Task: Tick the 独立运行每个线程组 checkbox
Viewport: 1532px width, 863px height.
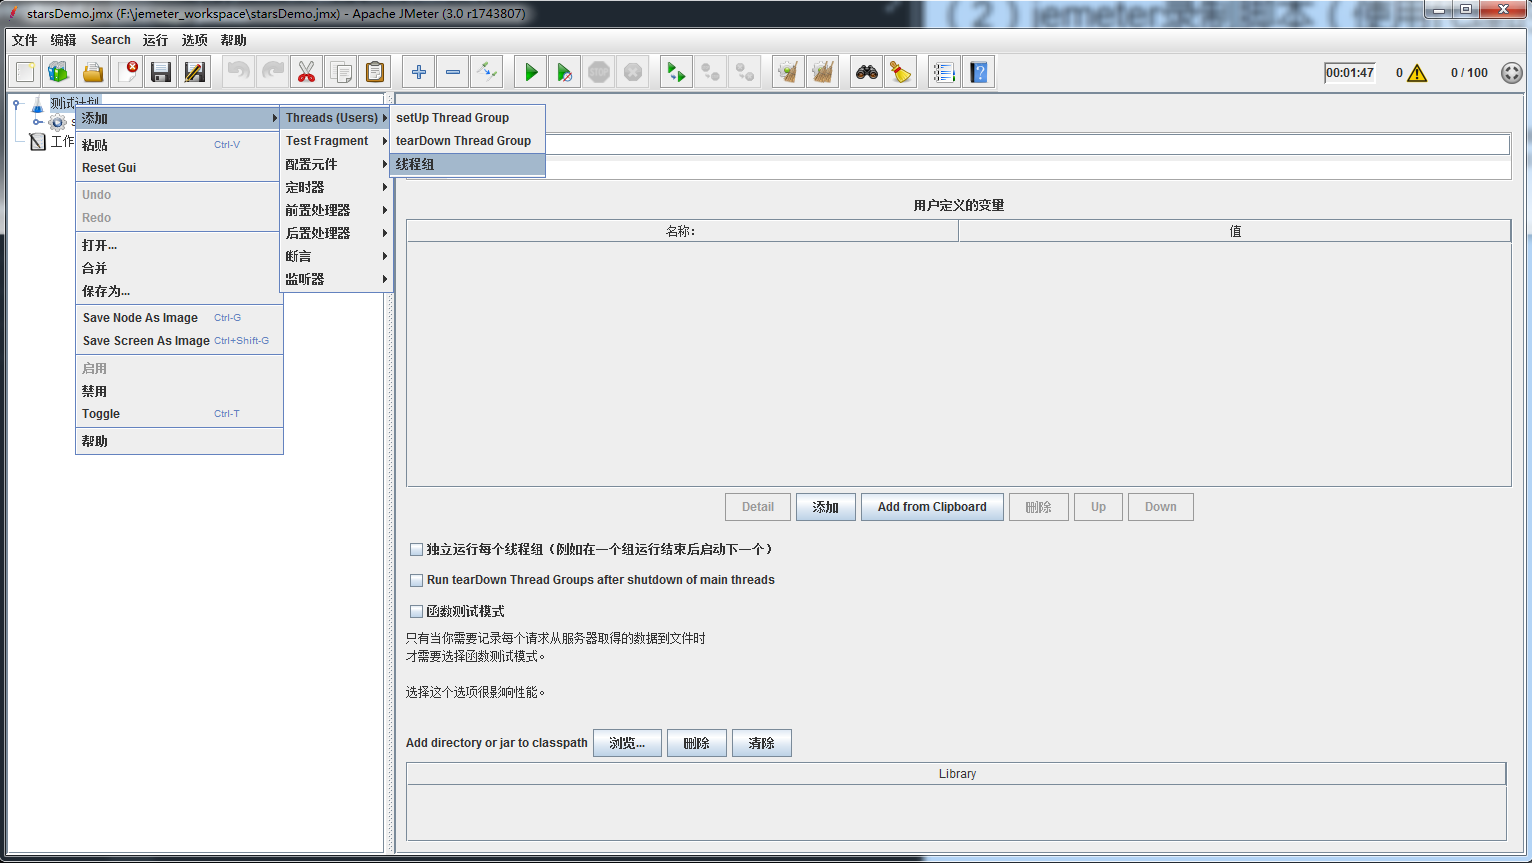Action: [x=417, y=549]
